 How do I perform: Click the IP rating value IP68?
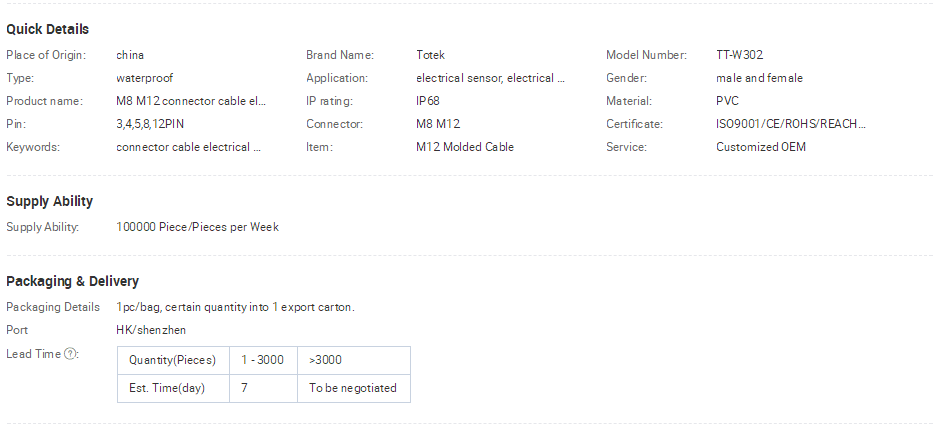(428, 101)
